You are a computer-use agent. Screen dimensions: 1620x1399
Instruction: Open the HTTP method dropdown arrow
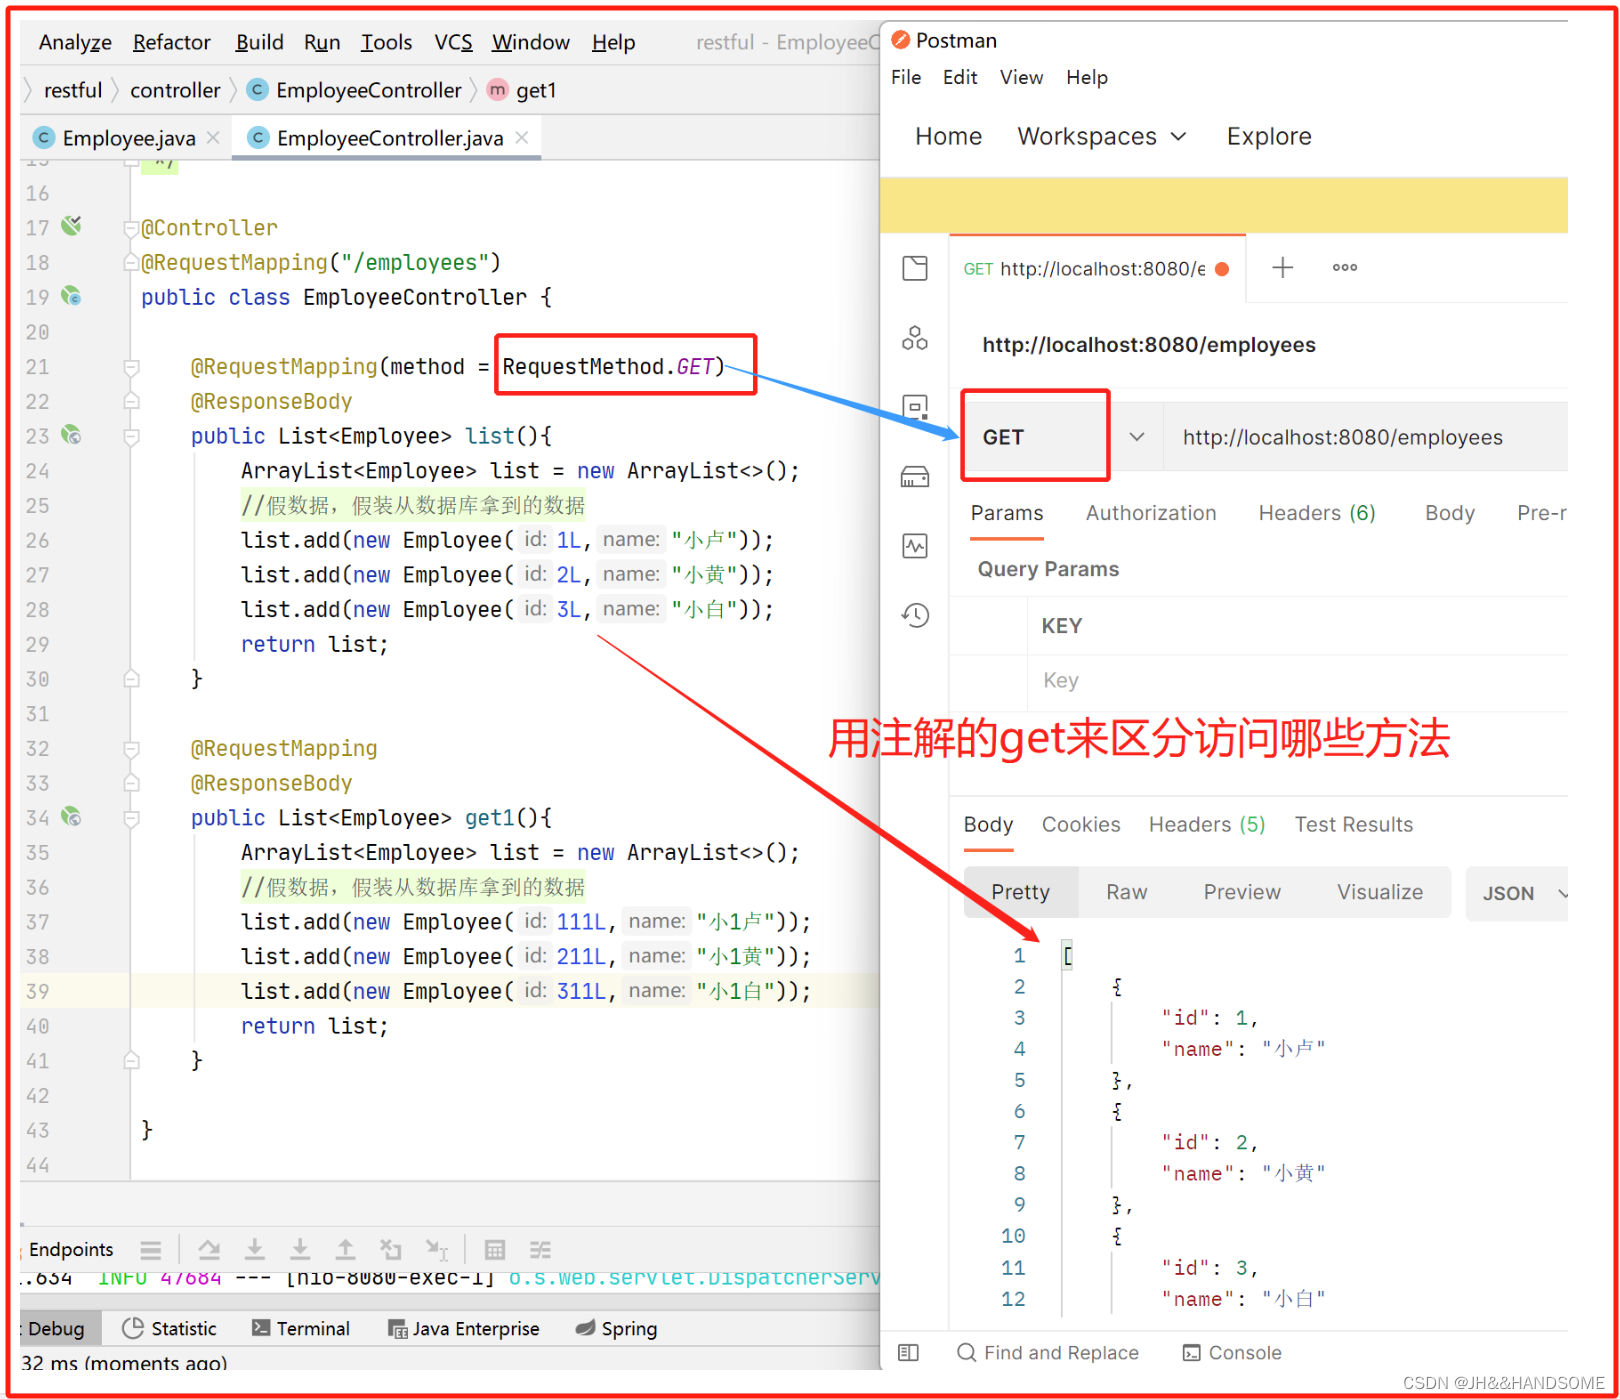[1137, 437]
